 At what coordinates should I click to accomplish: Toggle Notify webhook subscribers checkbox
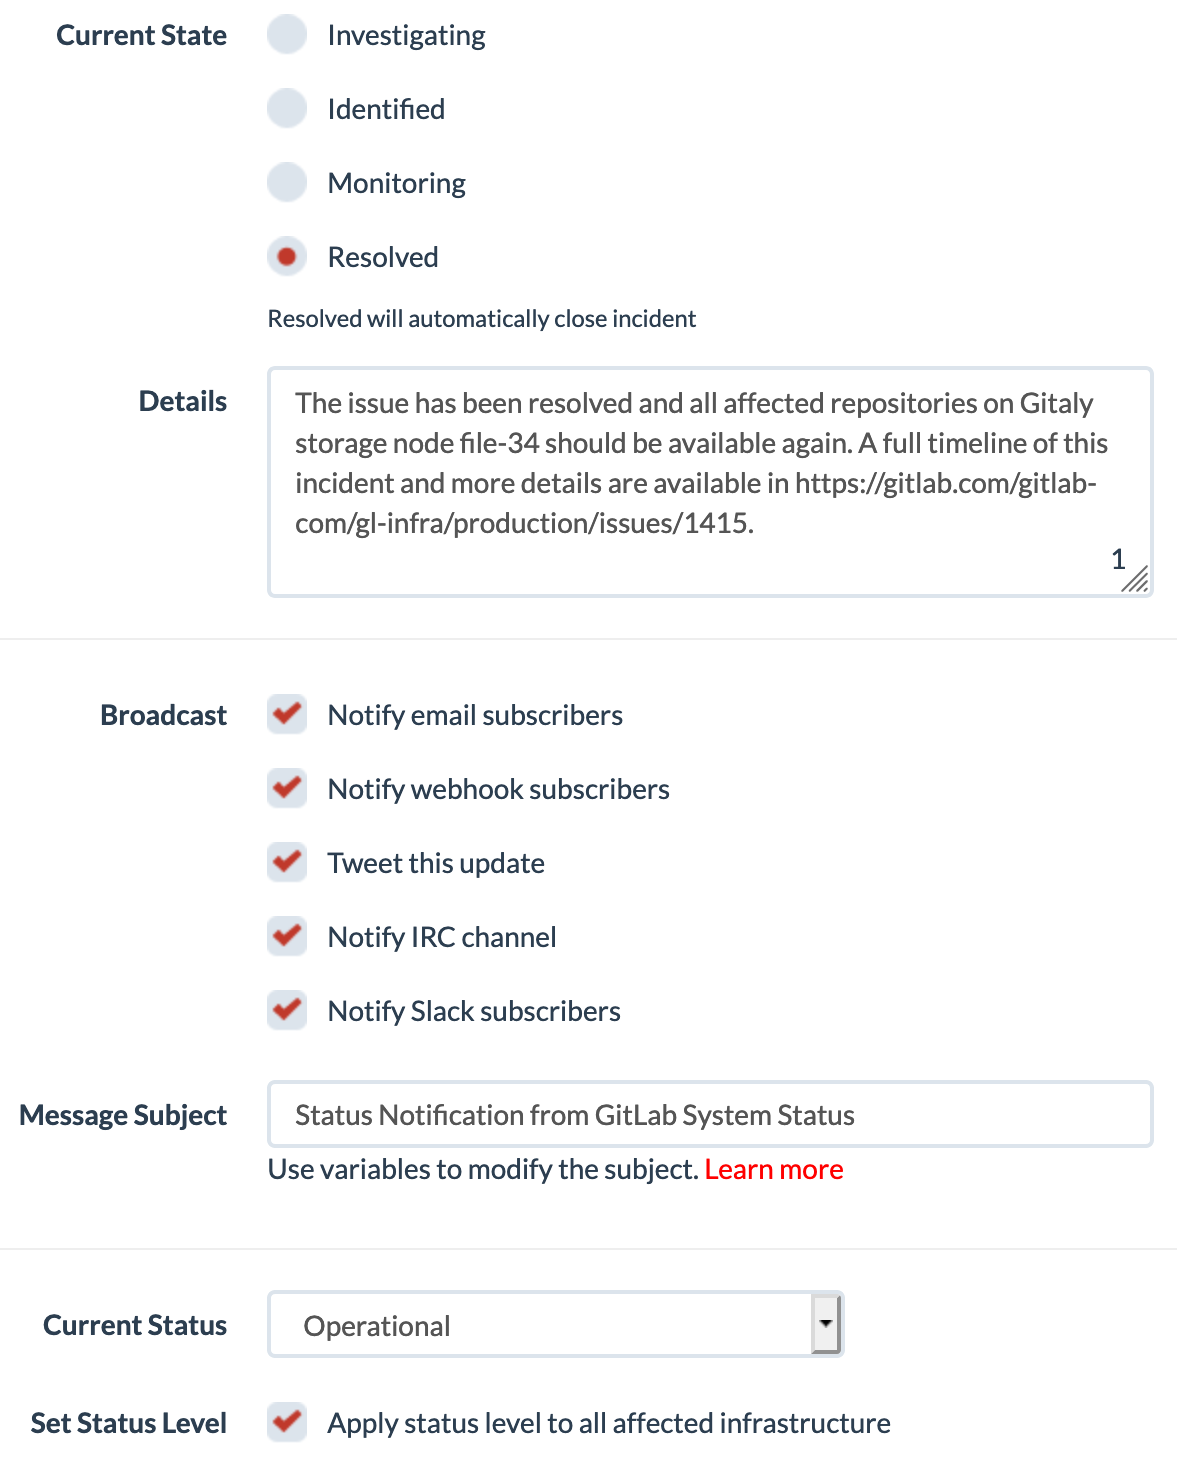(287, 789)
